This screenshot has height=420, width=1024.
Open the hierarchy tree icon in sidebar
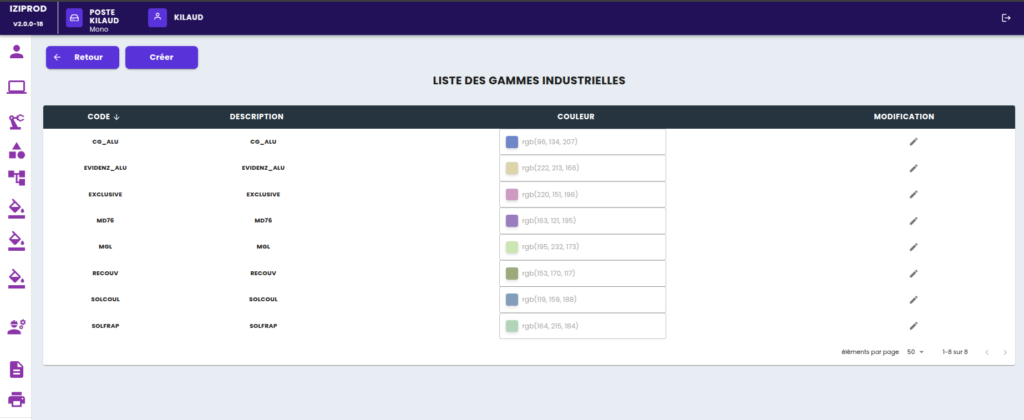16,178
